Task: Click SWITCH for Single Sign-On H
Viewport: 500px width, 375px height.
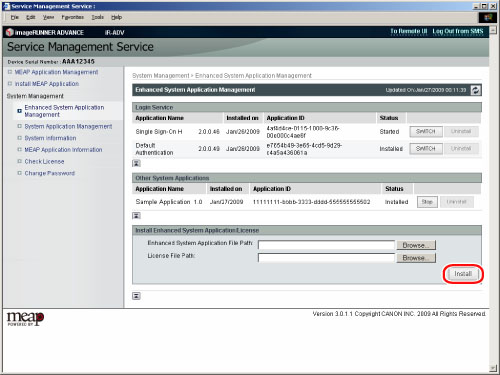Action: [x=426, y=132]
